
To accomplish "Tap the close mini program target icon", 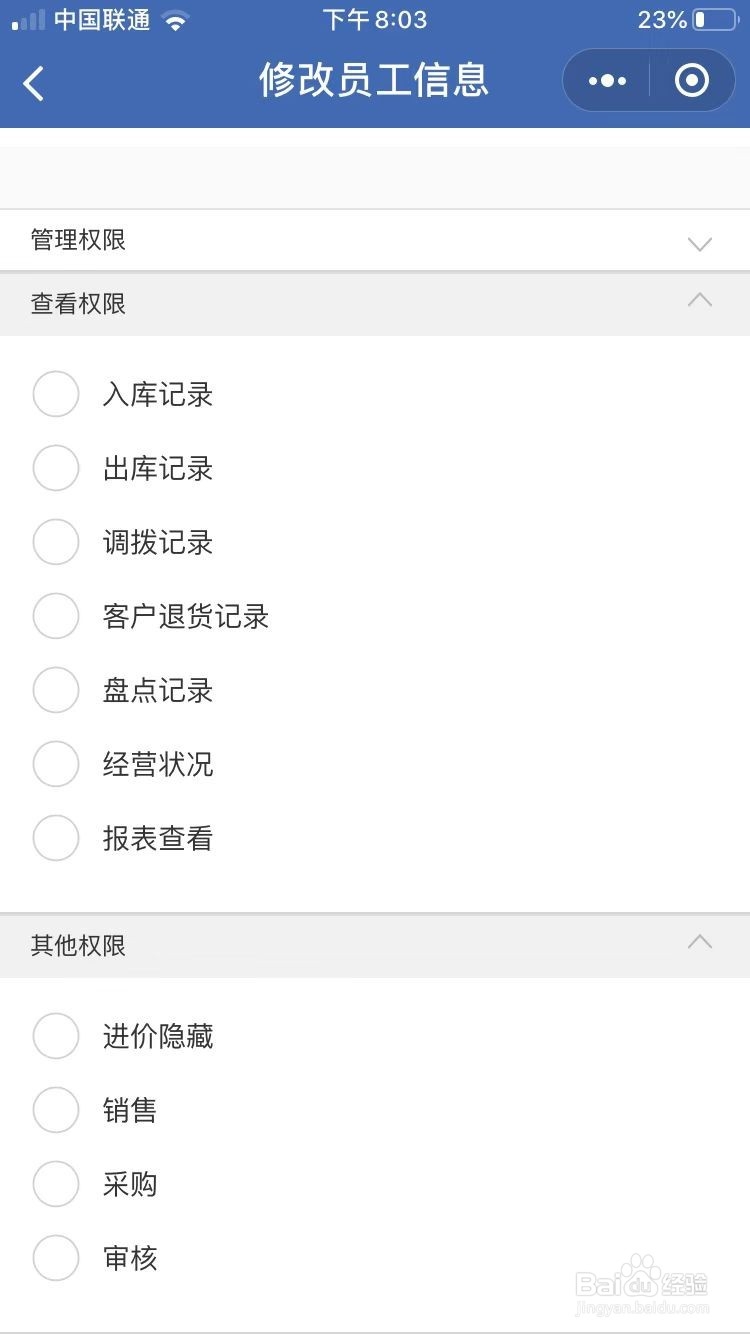I will 691,81.
